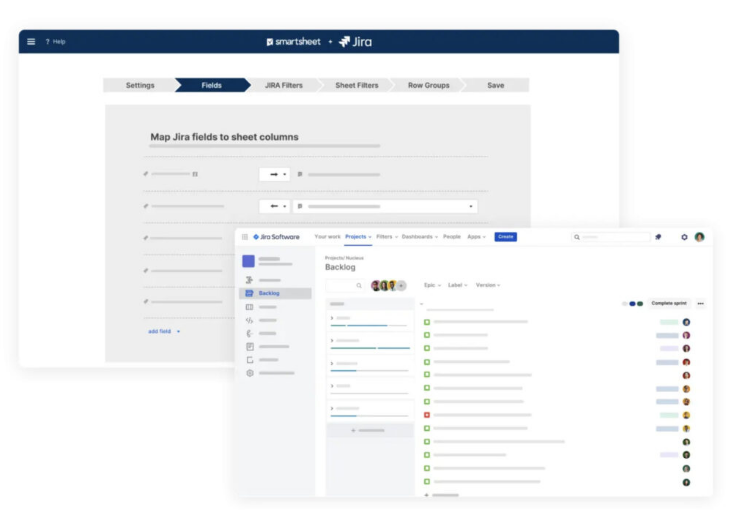
Task: Go to the Row Groups step
Action: pos(428,85)
